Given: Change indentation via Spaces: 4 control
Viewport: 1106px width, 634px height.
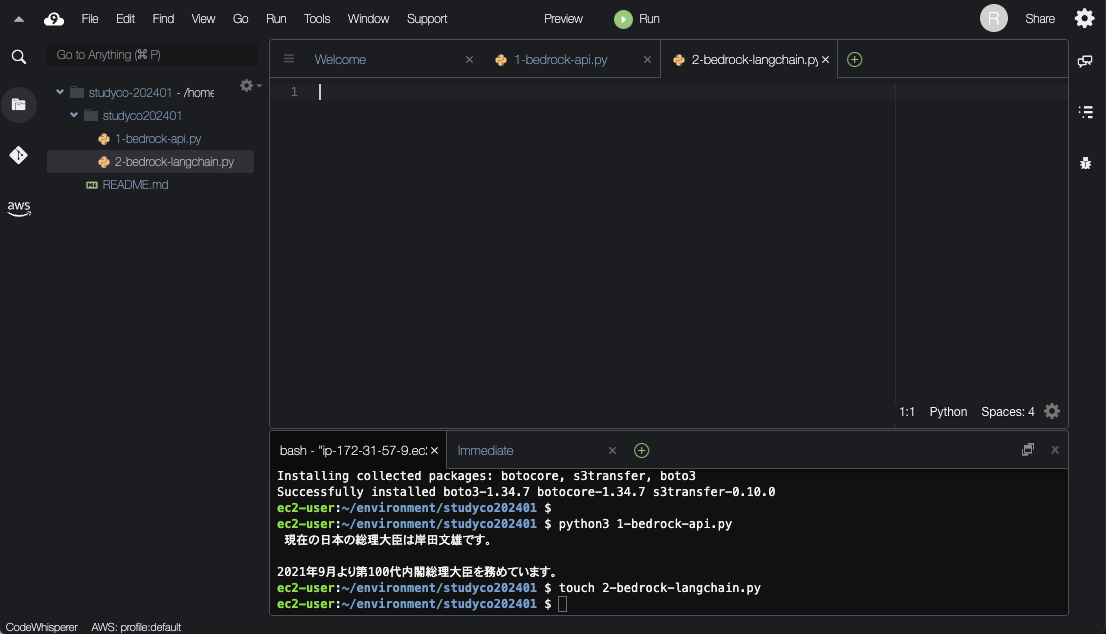Looking at the screenshot, I should (x=1006, y=411).
